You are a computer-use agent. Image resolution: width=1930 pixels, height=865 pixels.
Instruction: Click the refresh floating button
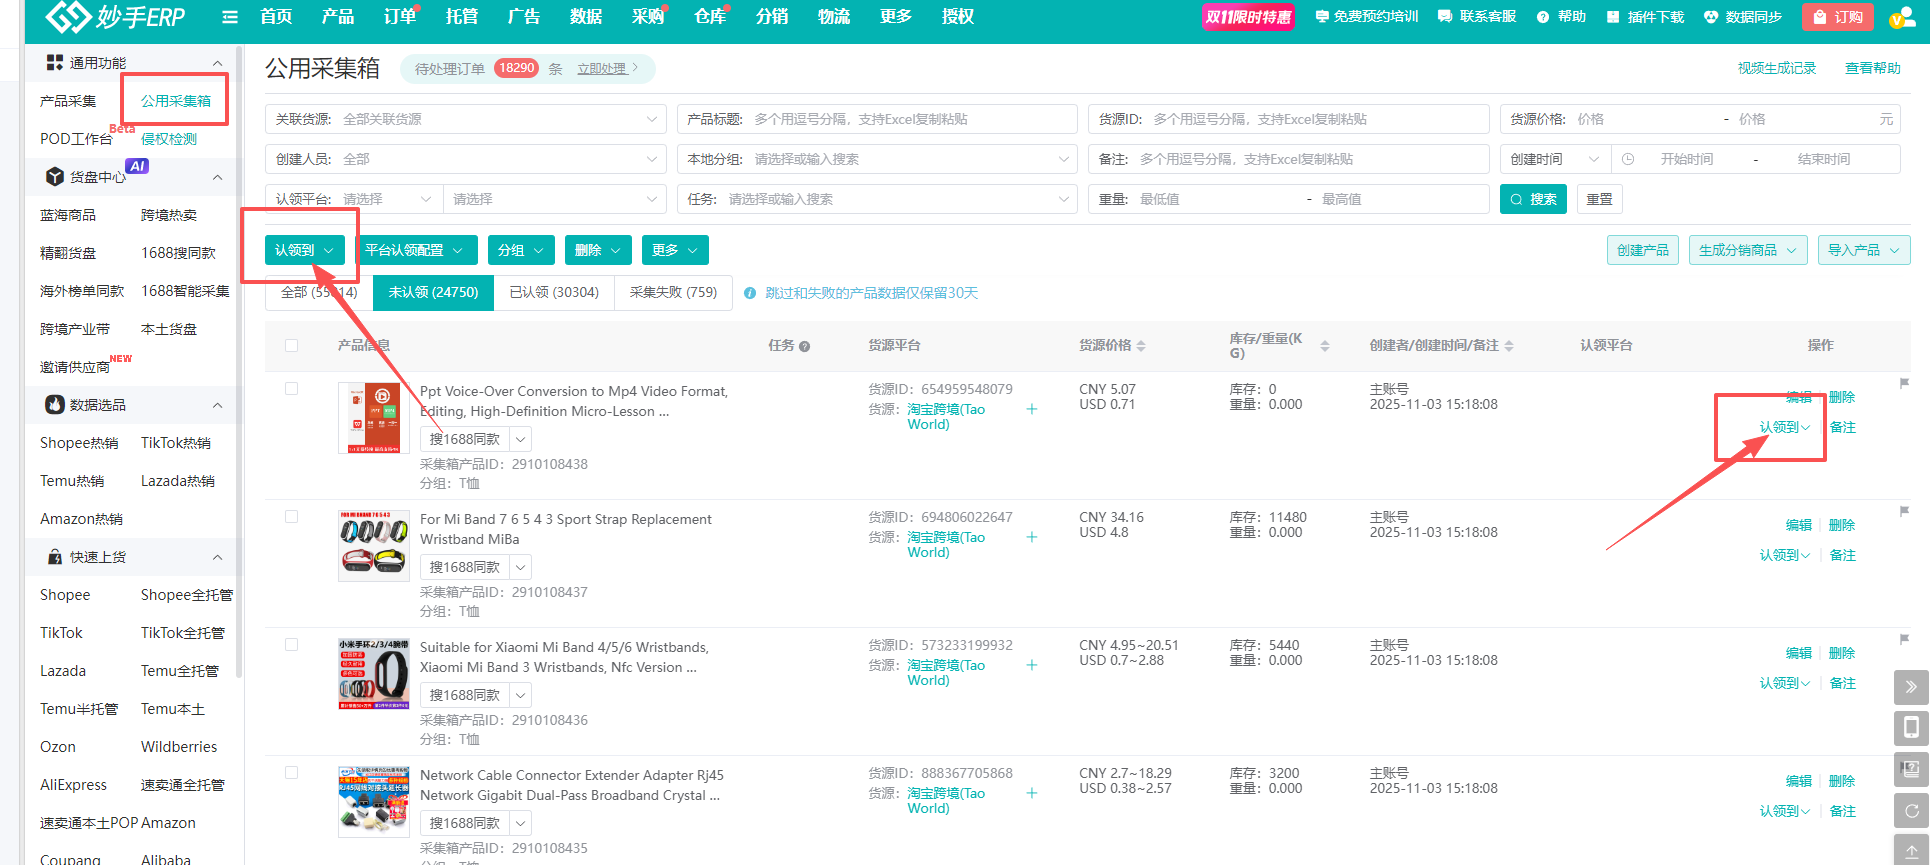[1911, 811]
